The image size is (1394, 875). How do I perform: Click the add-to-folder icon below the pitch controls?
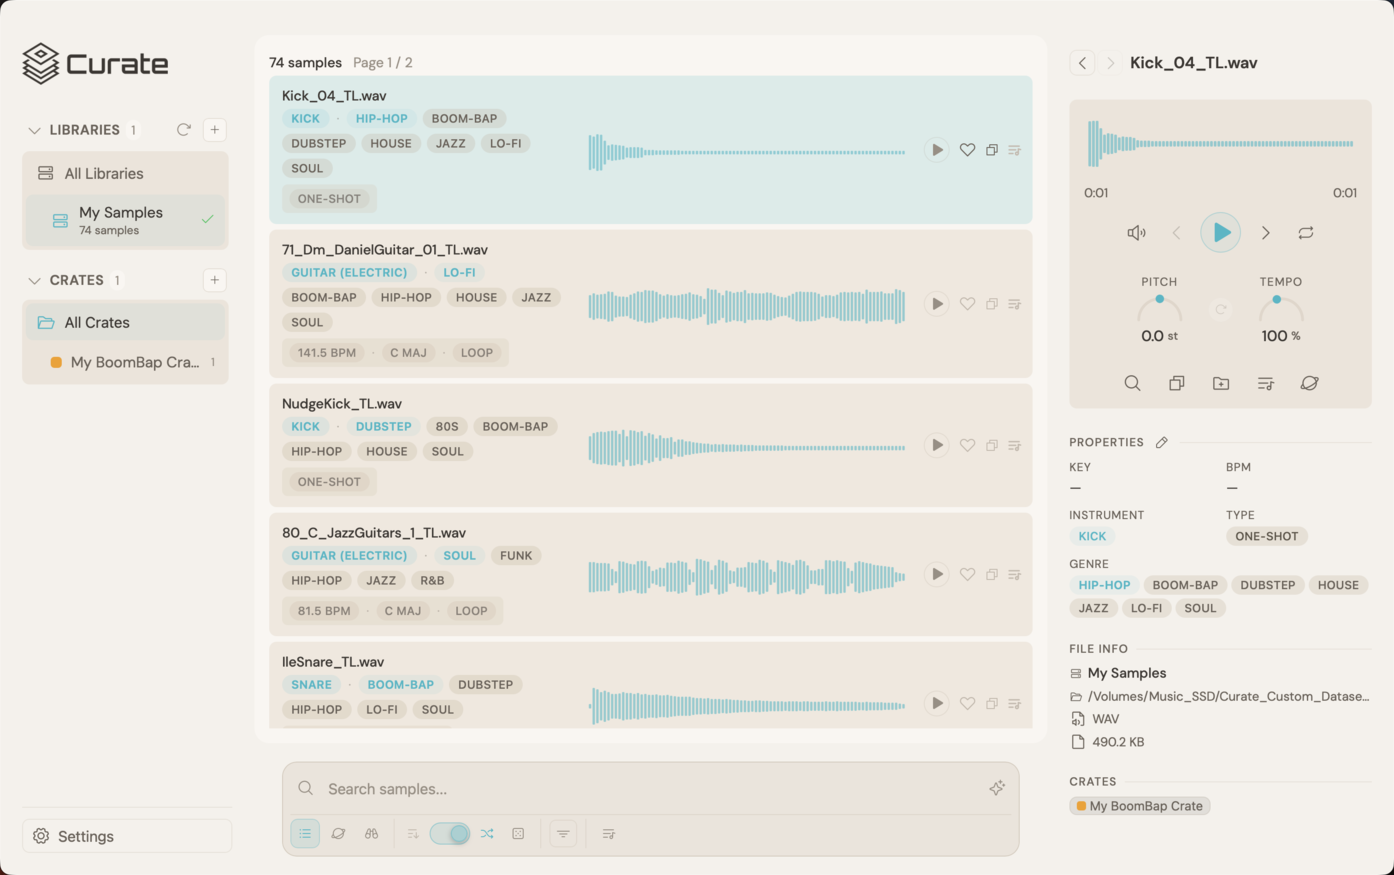(1220, 383)
